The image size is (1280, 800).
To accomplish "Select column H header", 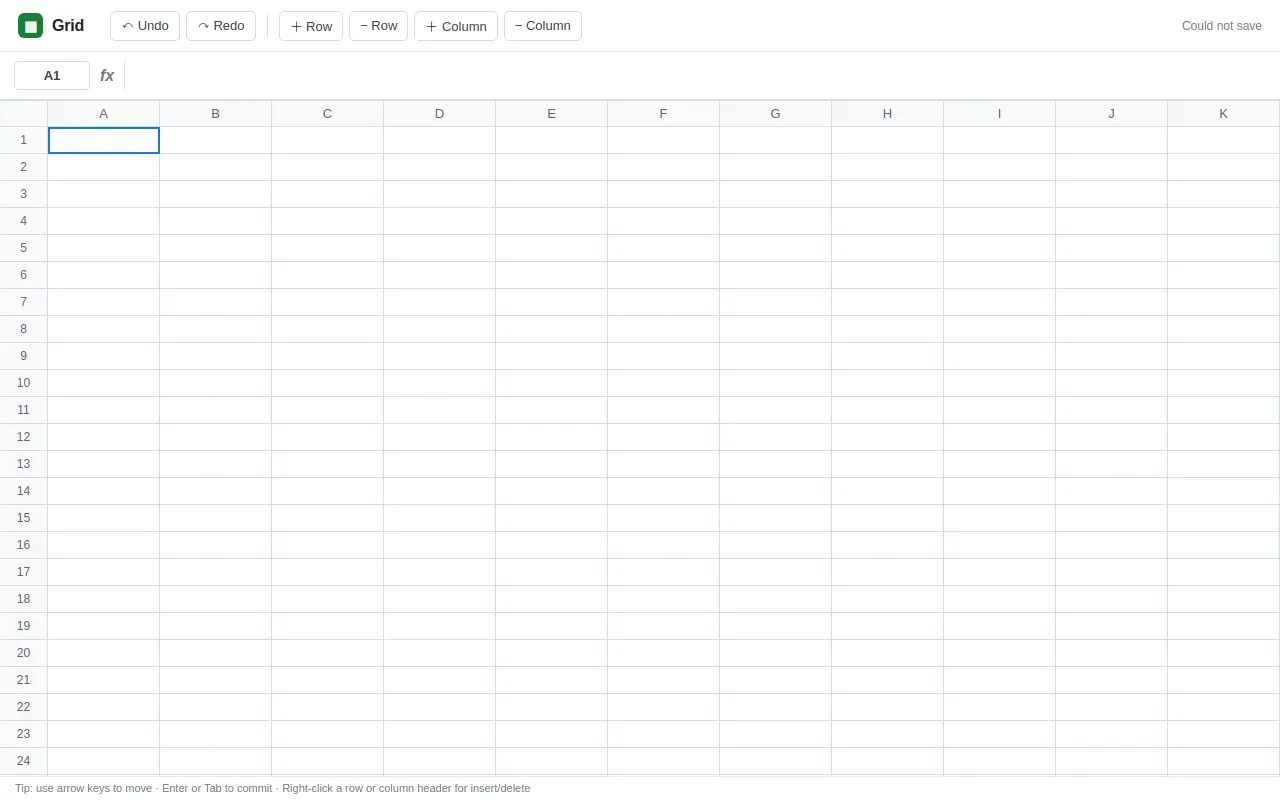I will pos(888,114).
